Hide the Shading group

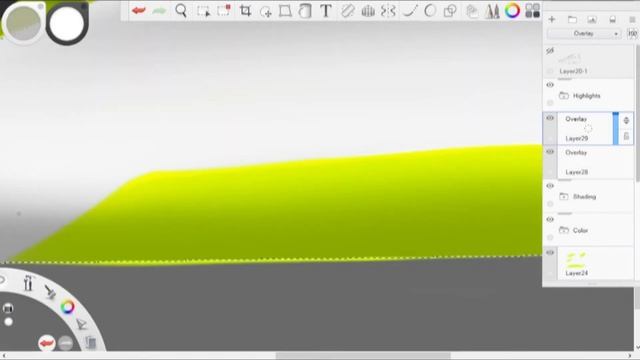[x=550, y=186]
